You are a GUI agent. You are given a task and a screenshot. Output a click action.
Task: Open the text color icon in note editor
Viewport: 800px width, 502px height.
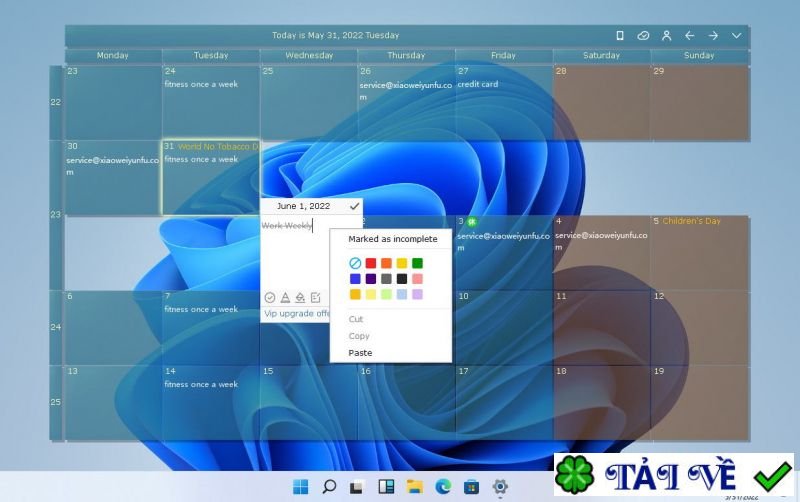tap(285, 297)
